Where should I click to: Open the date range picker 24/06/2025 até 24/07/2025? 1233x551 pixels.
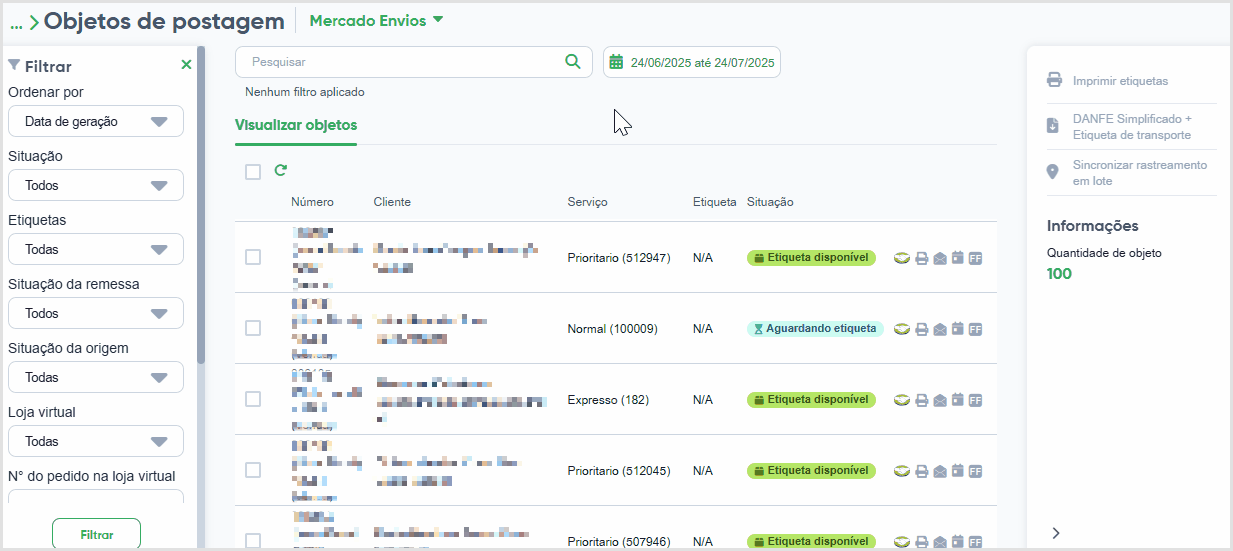click(x=692, y=62)
